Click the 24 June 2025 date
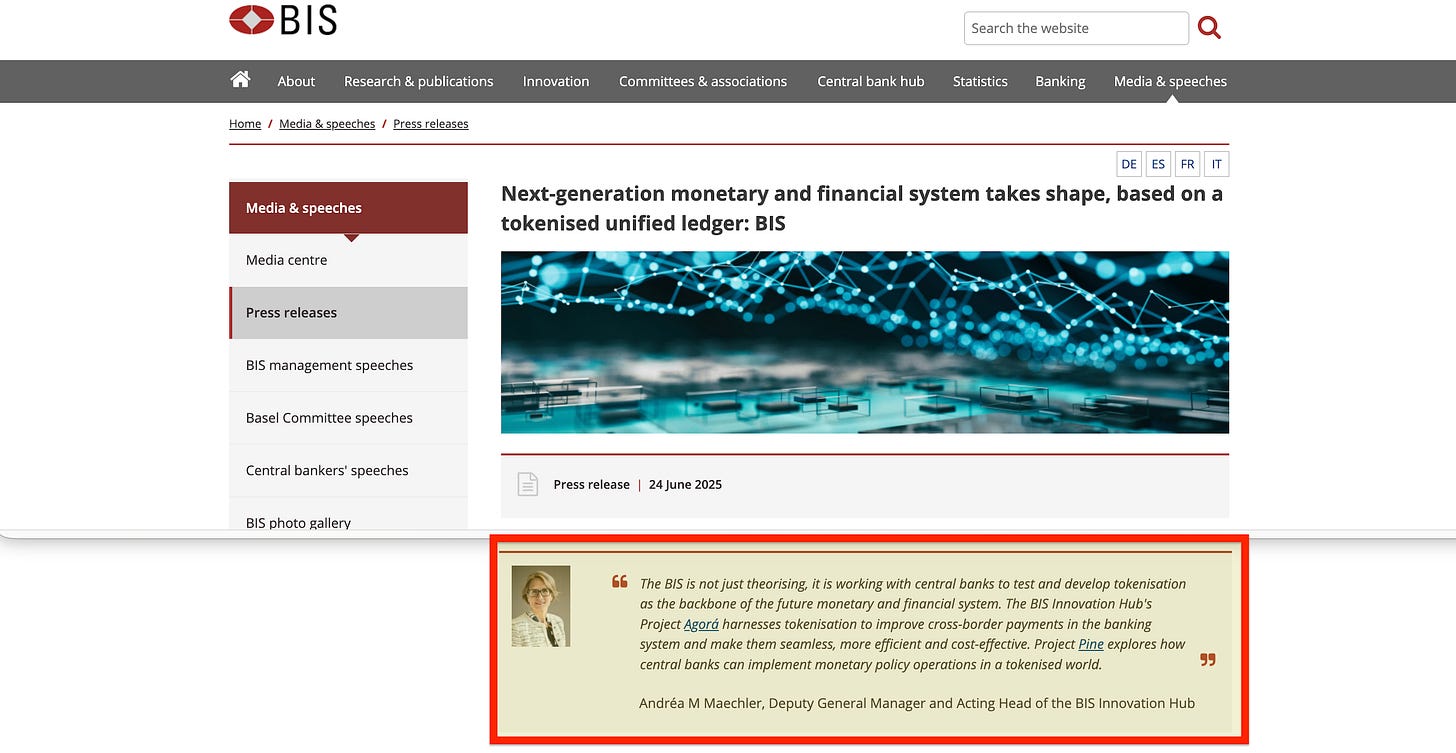Screen dimensions: 1456x753 click(685, 484)
